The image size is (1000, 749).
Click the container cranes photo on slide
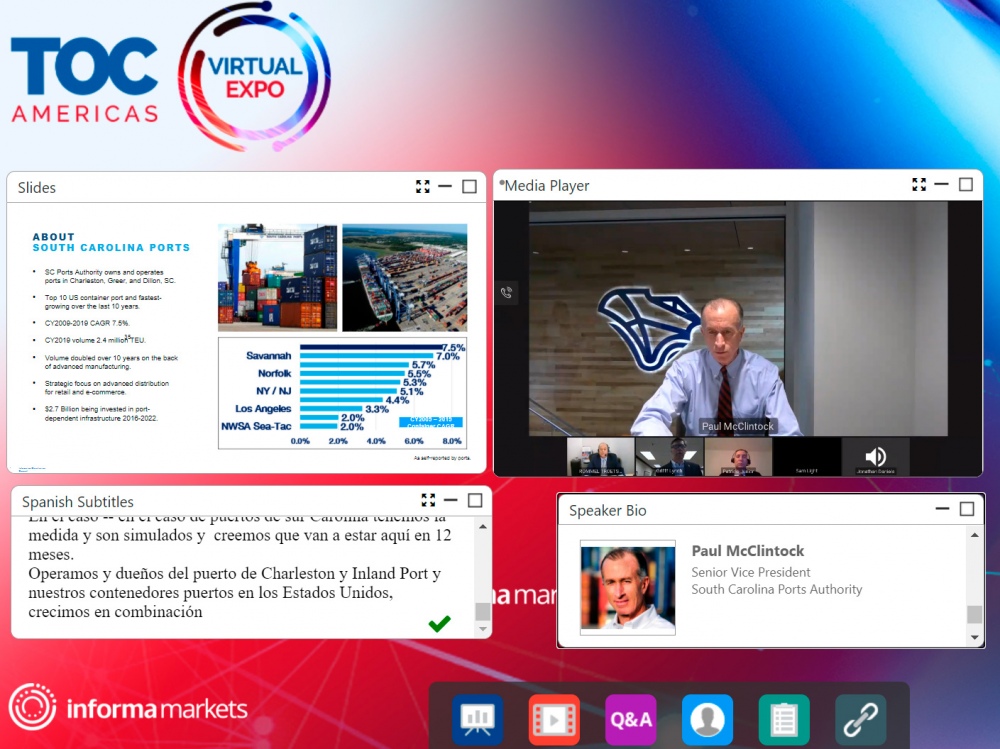[x=277, y=277]
